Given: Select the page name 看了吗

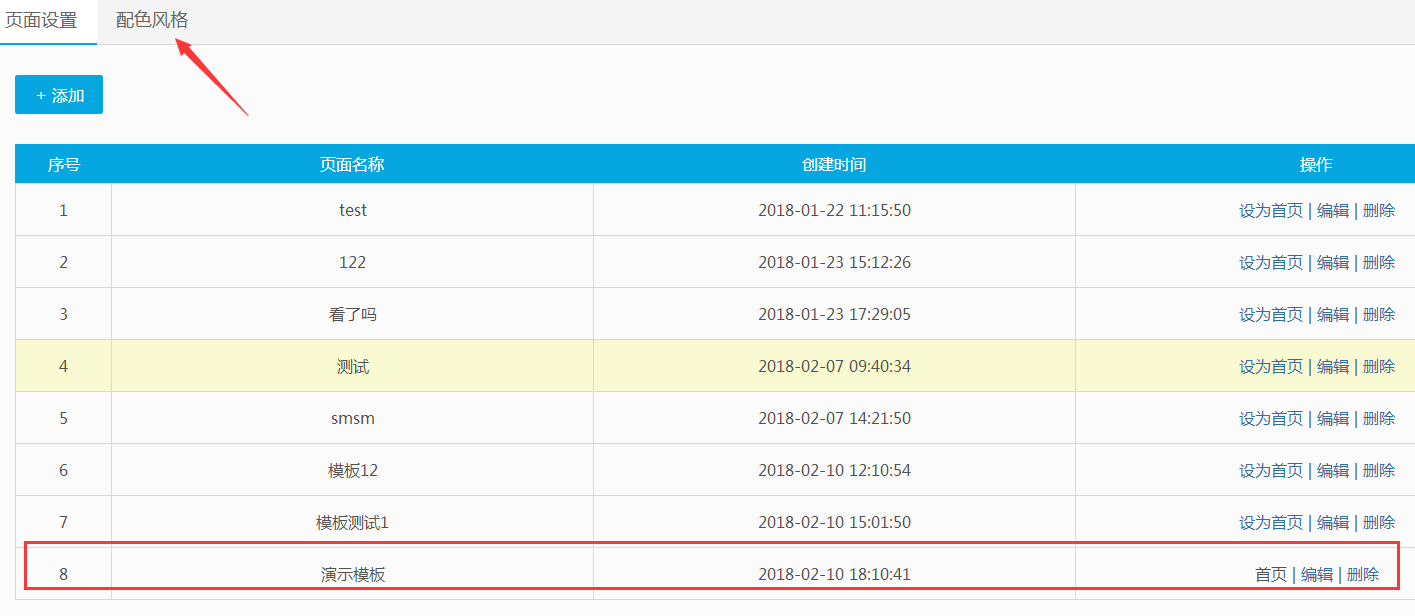Looking at the screenshot, I should [352, 314].
